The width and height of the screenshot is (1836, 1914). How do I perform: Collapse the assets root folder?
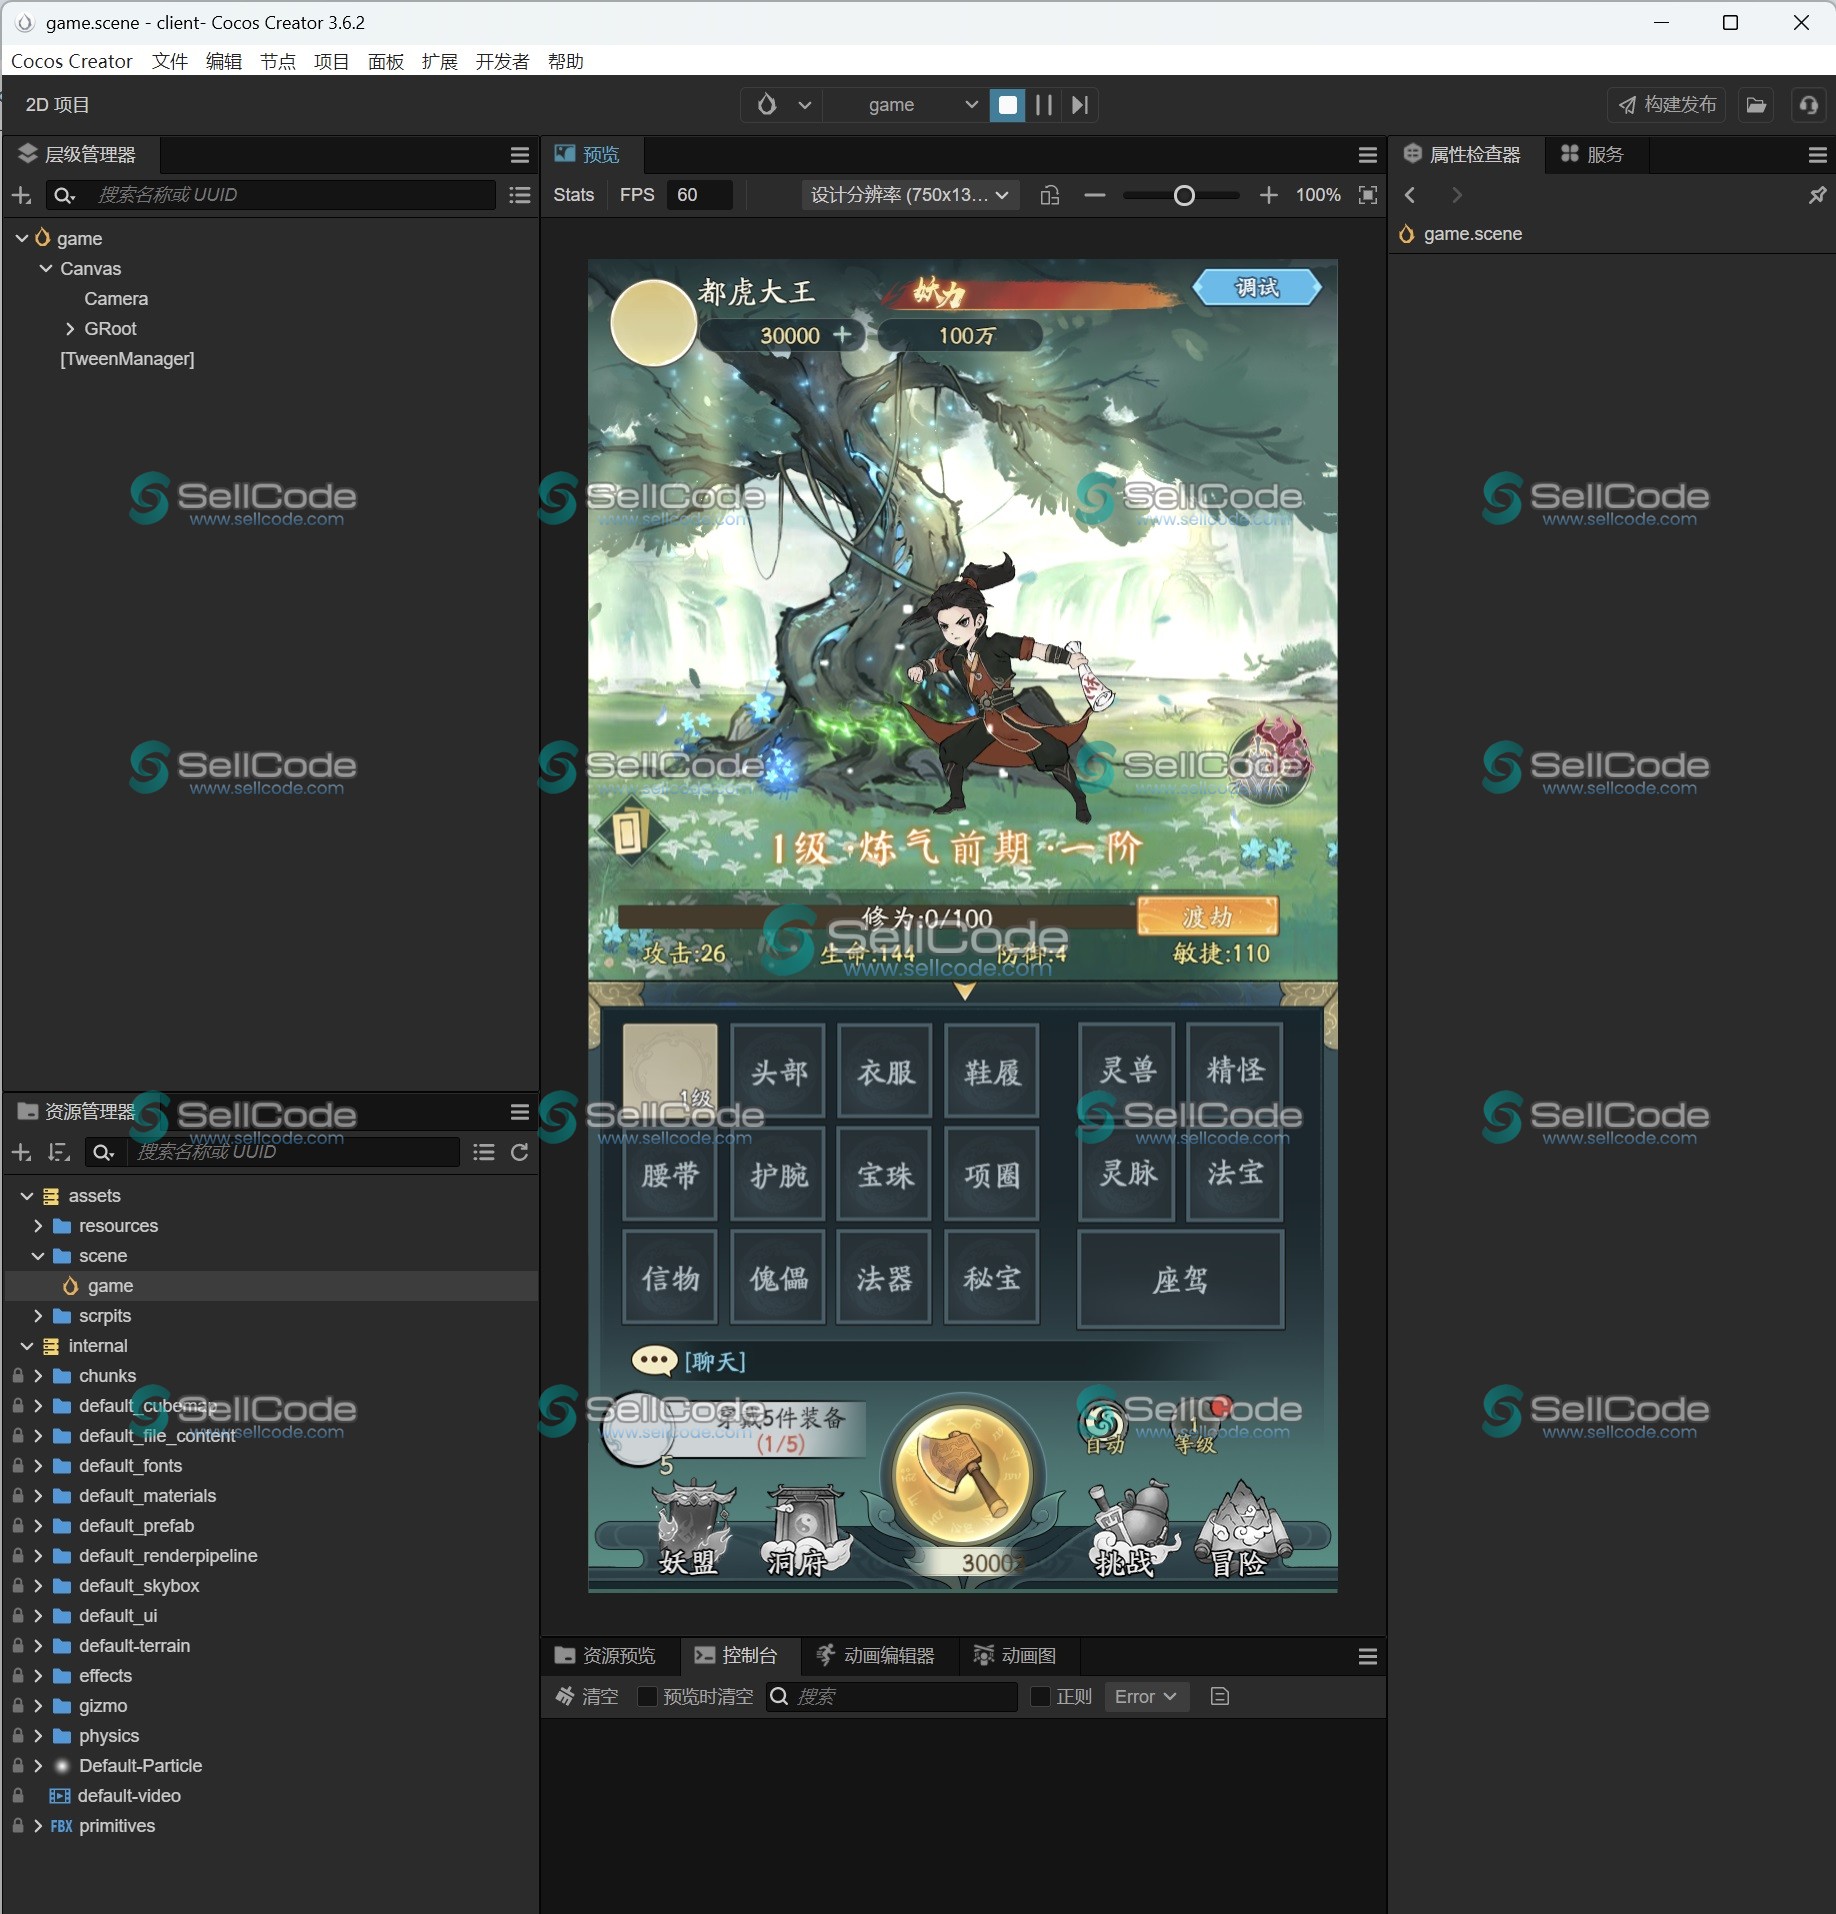click(27, 1196)
